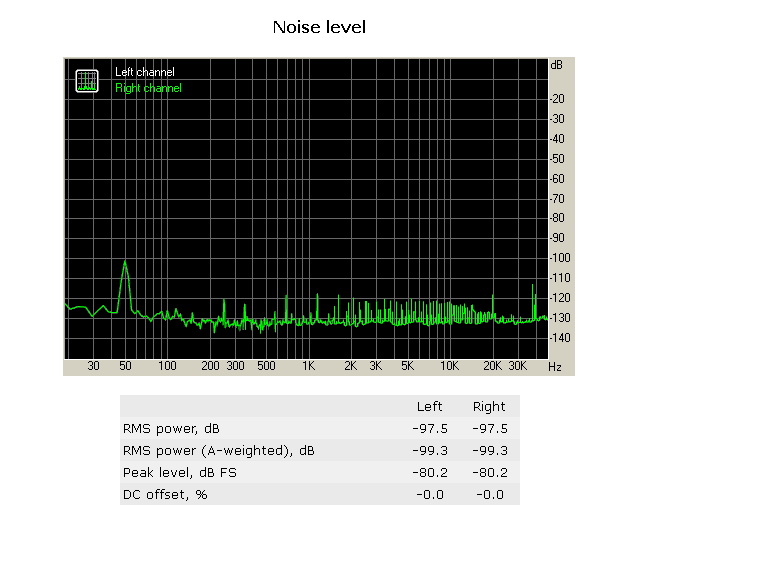The height and width of the screenshot is (576, 768).
Task: Click the Right peak level value -80.2
Action: pos(490,473)
